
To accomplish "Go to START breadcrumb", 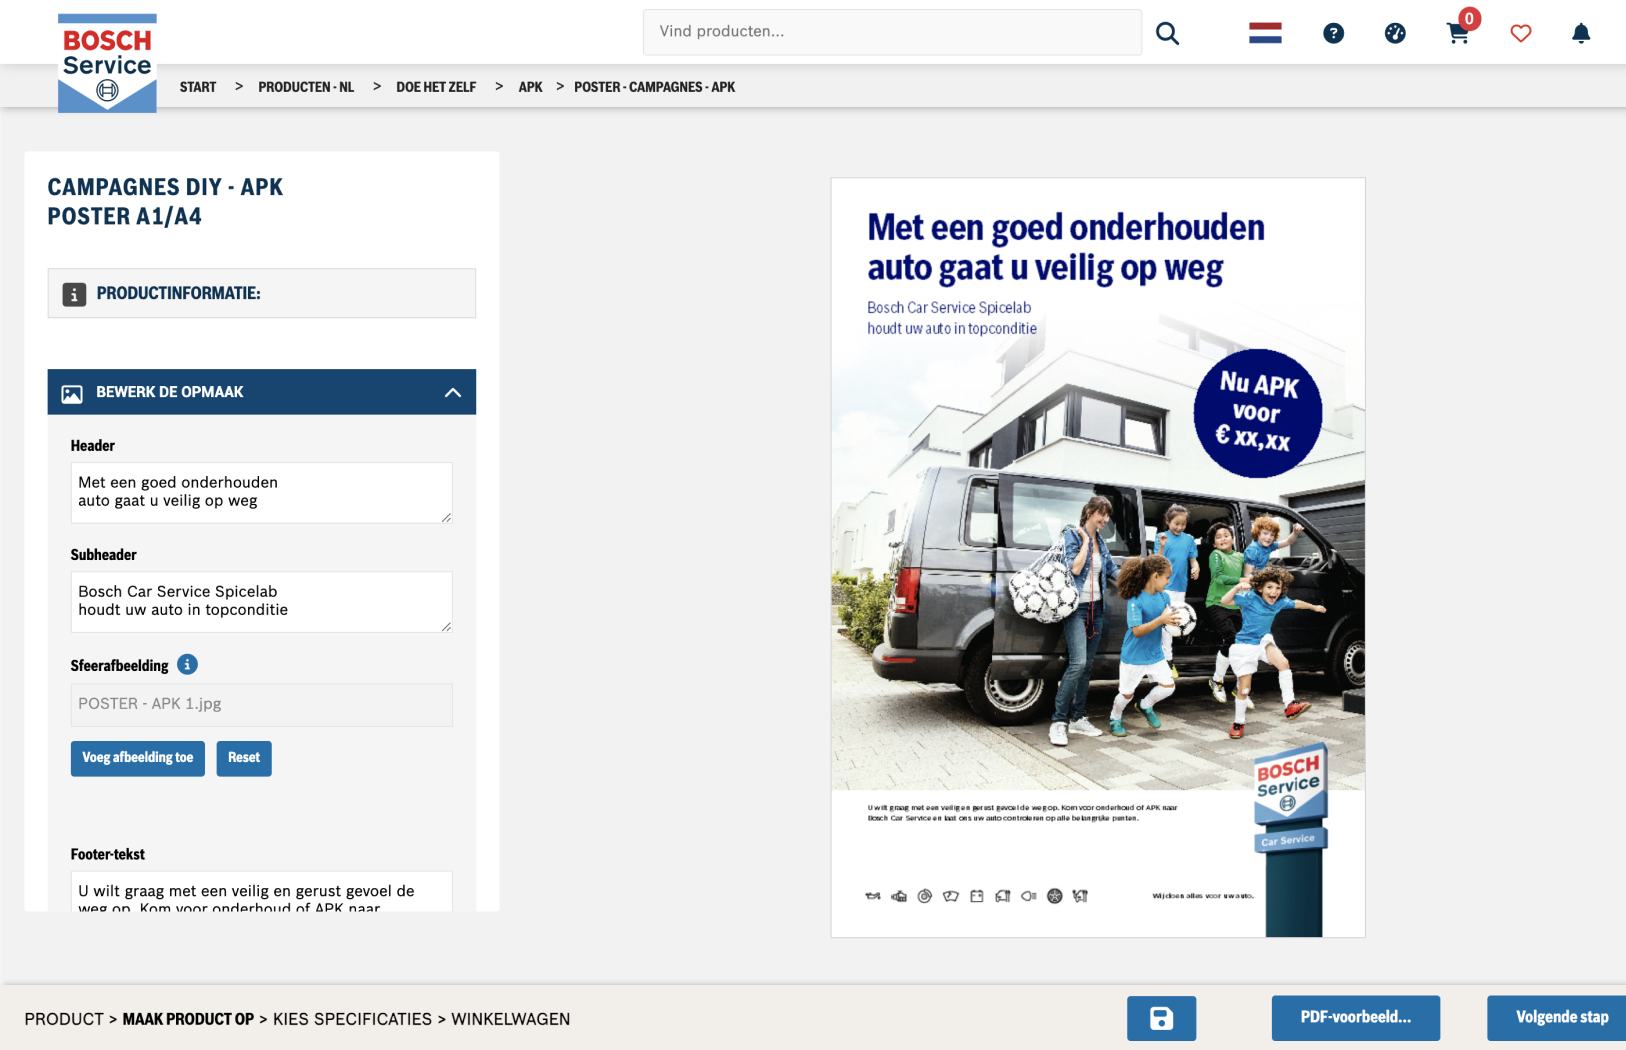I will click(x=198, y=87).
